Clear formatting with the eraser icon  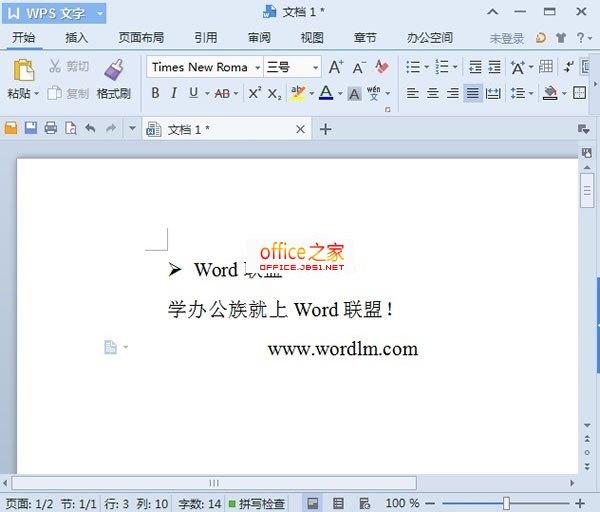pyautogui.click(x=382, y=67)
